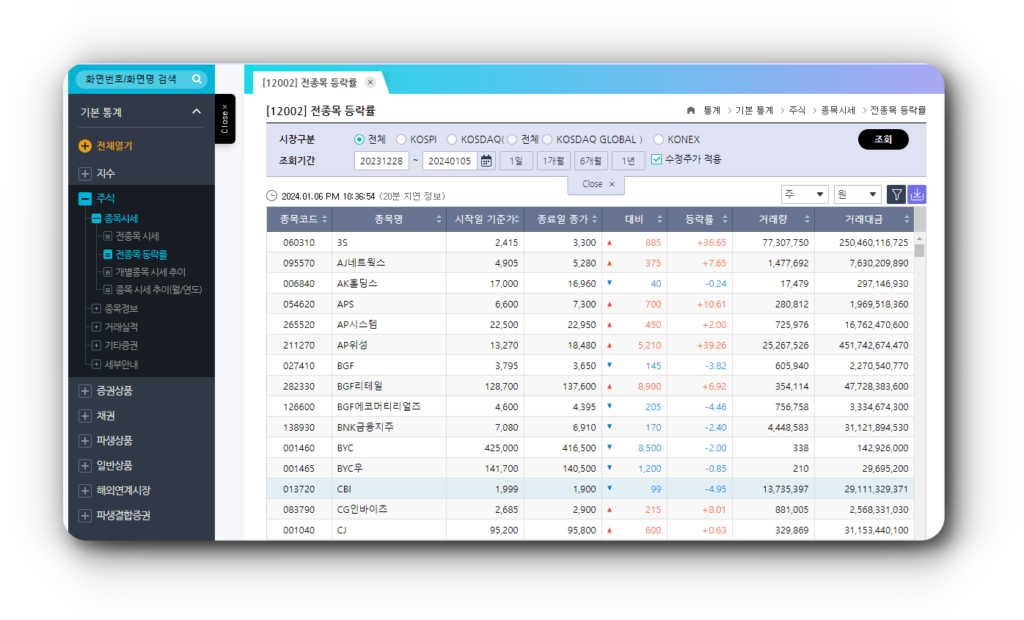Click stock code 060310 cell
The image size is (1024, 620).
coord(298,242)
